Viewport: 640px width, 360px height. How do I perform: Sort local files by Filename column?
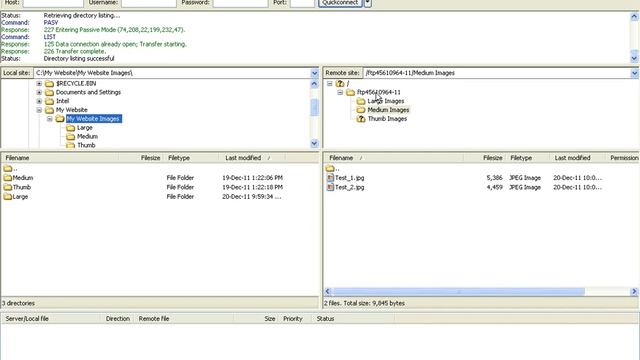click(60, 158)
